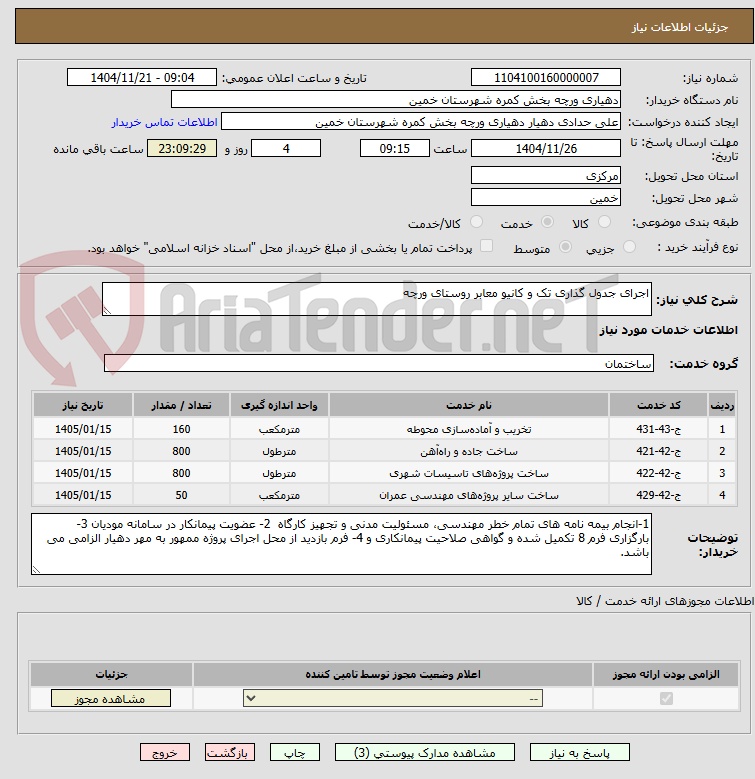Click the general need description textarea

377,299
